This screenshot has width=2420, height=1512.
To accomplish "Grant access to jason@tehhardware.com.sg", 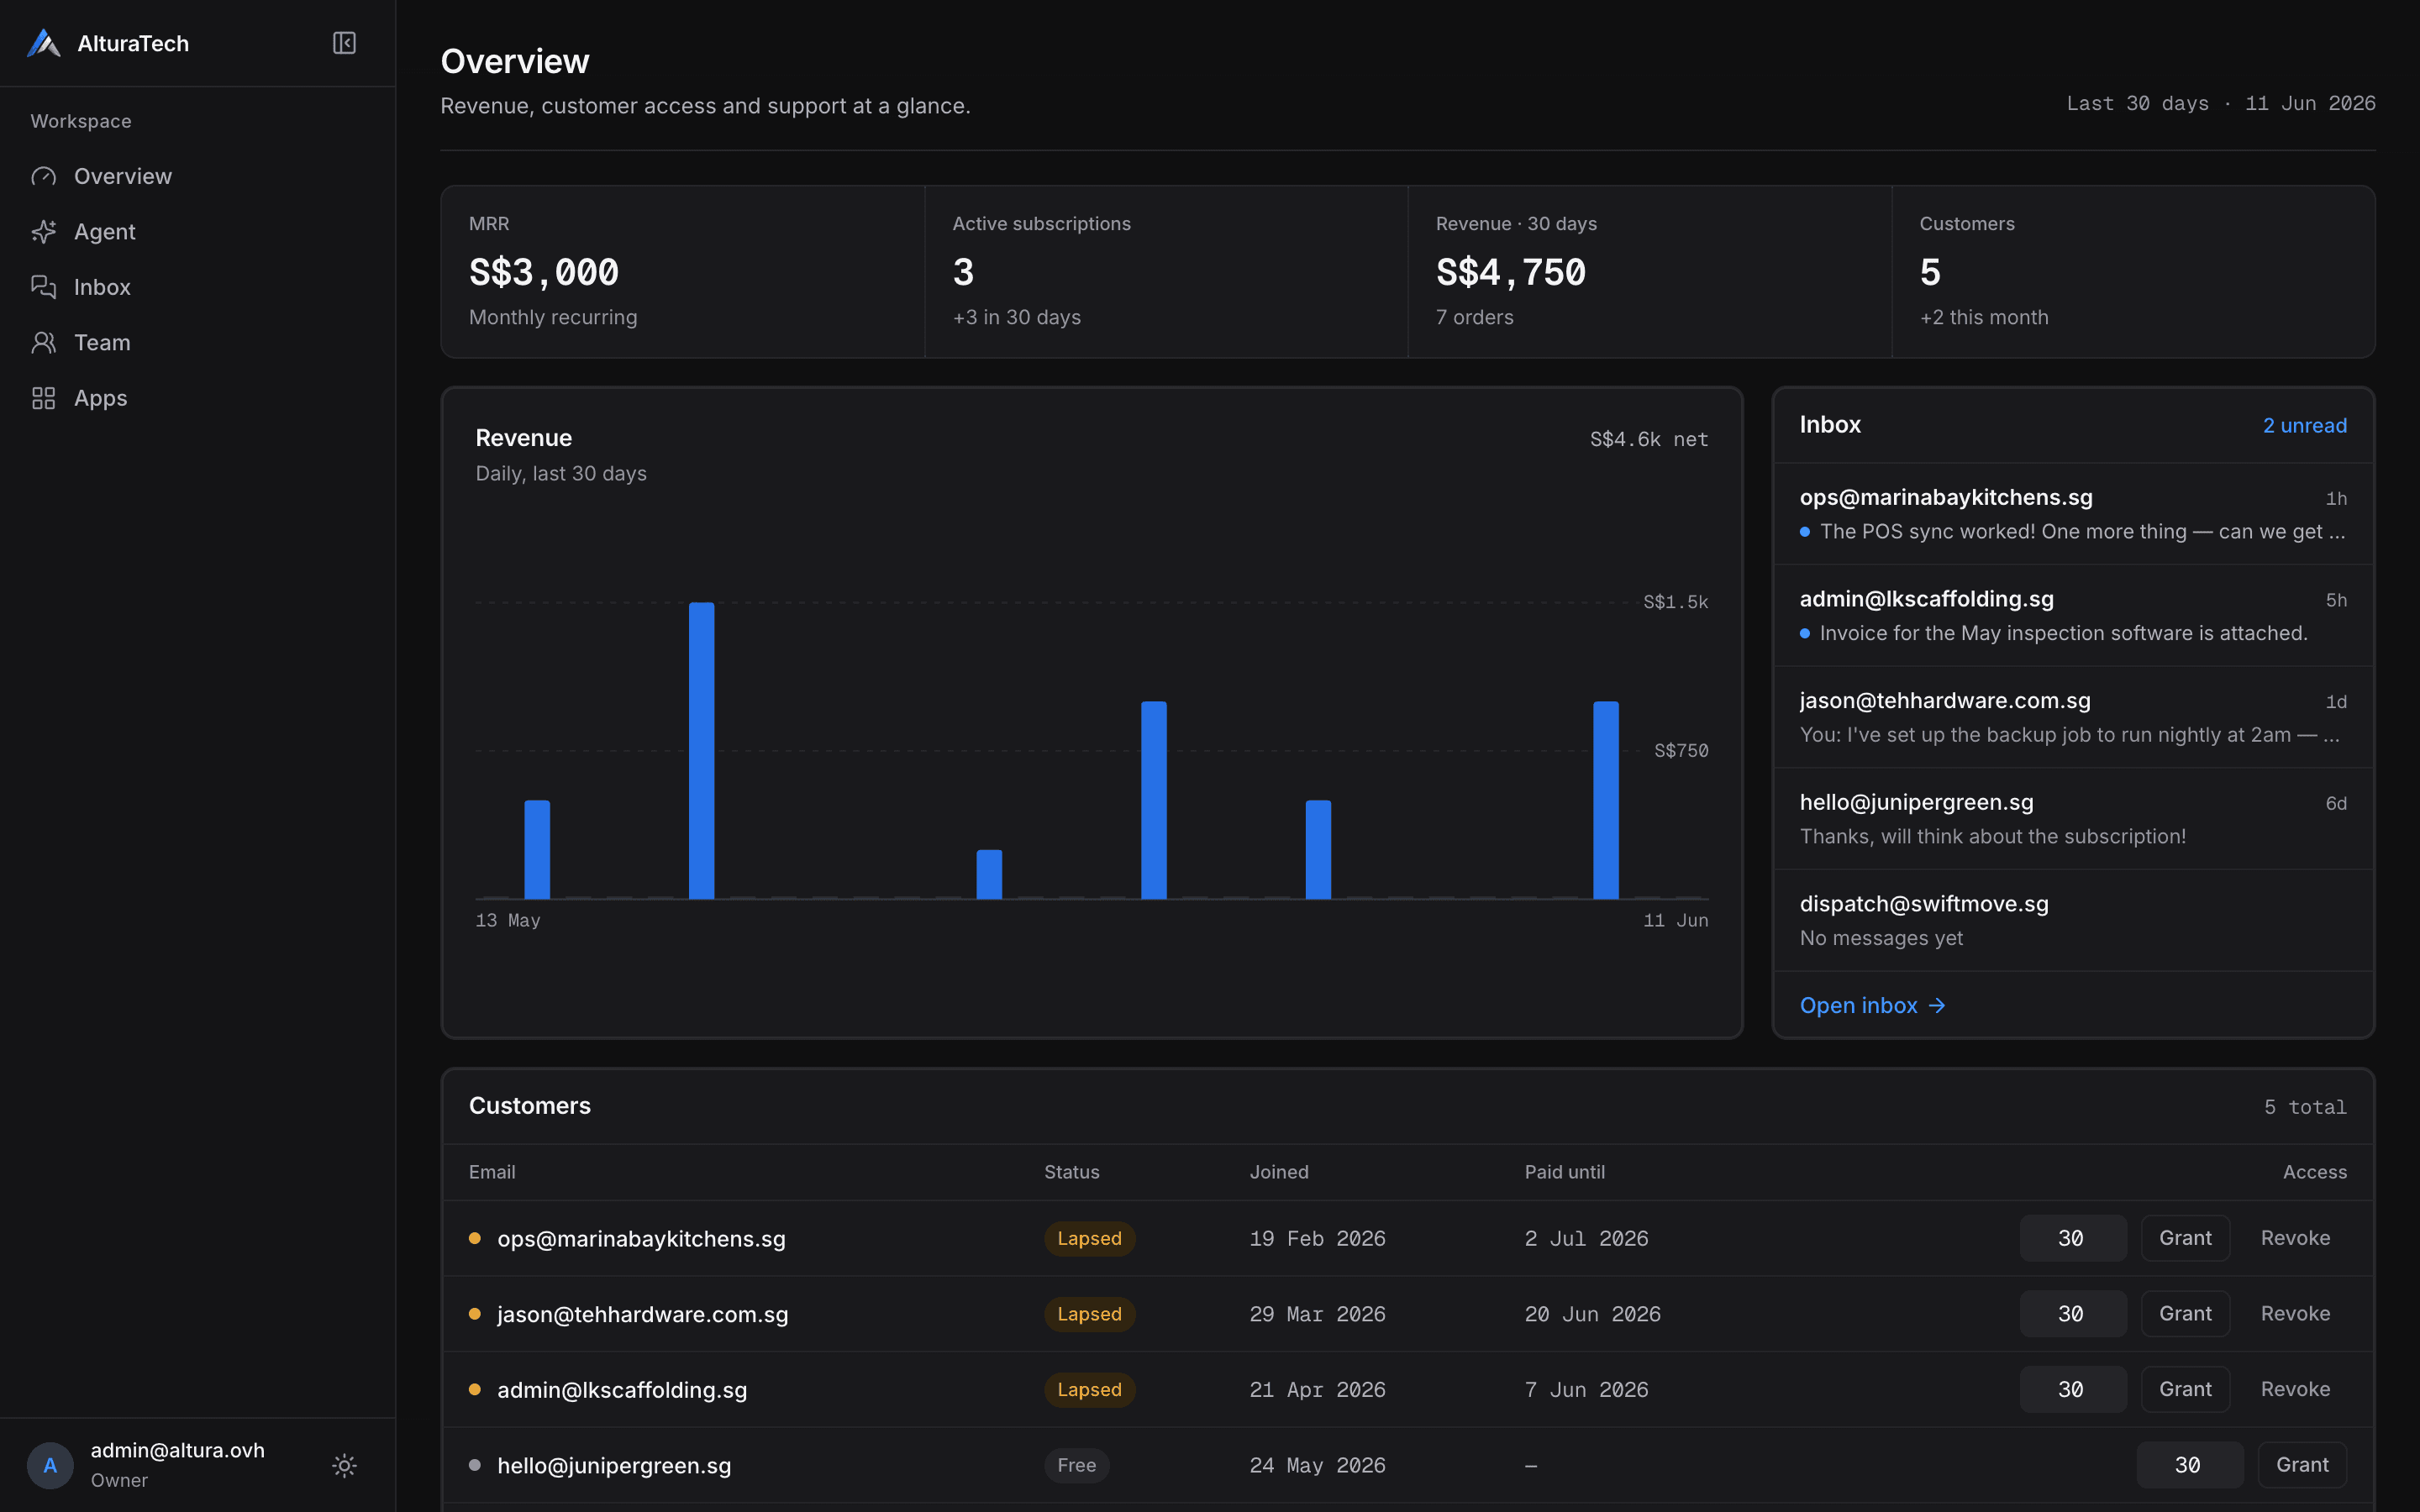I will (2185, 1313).
